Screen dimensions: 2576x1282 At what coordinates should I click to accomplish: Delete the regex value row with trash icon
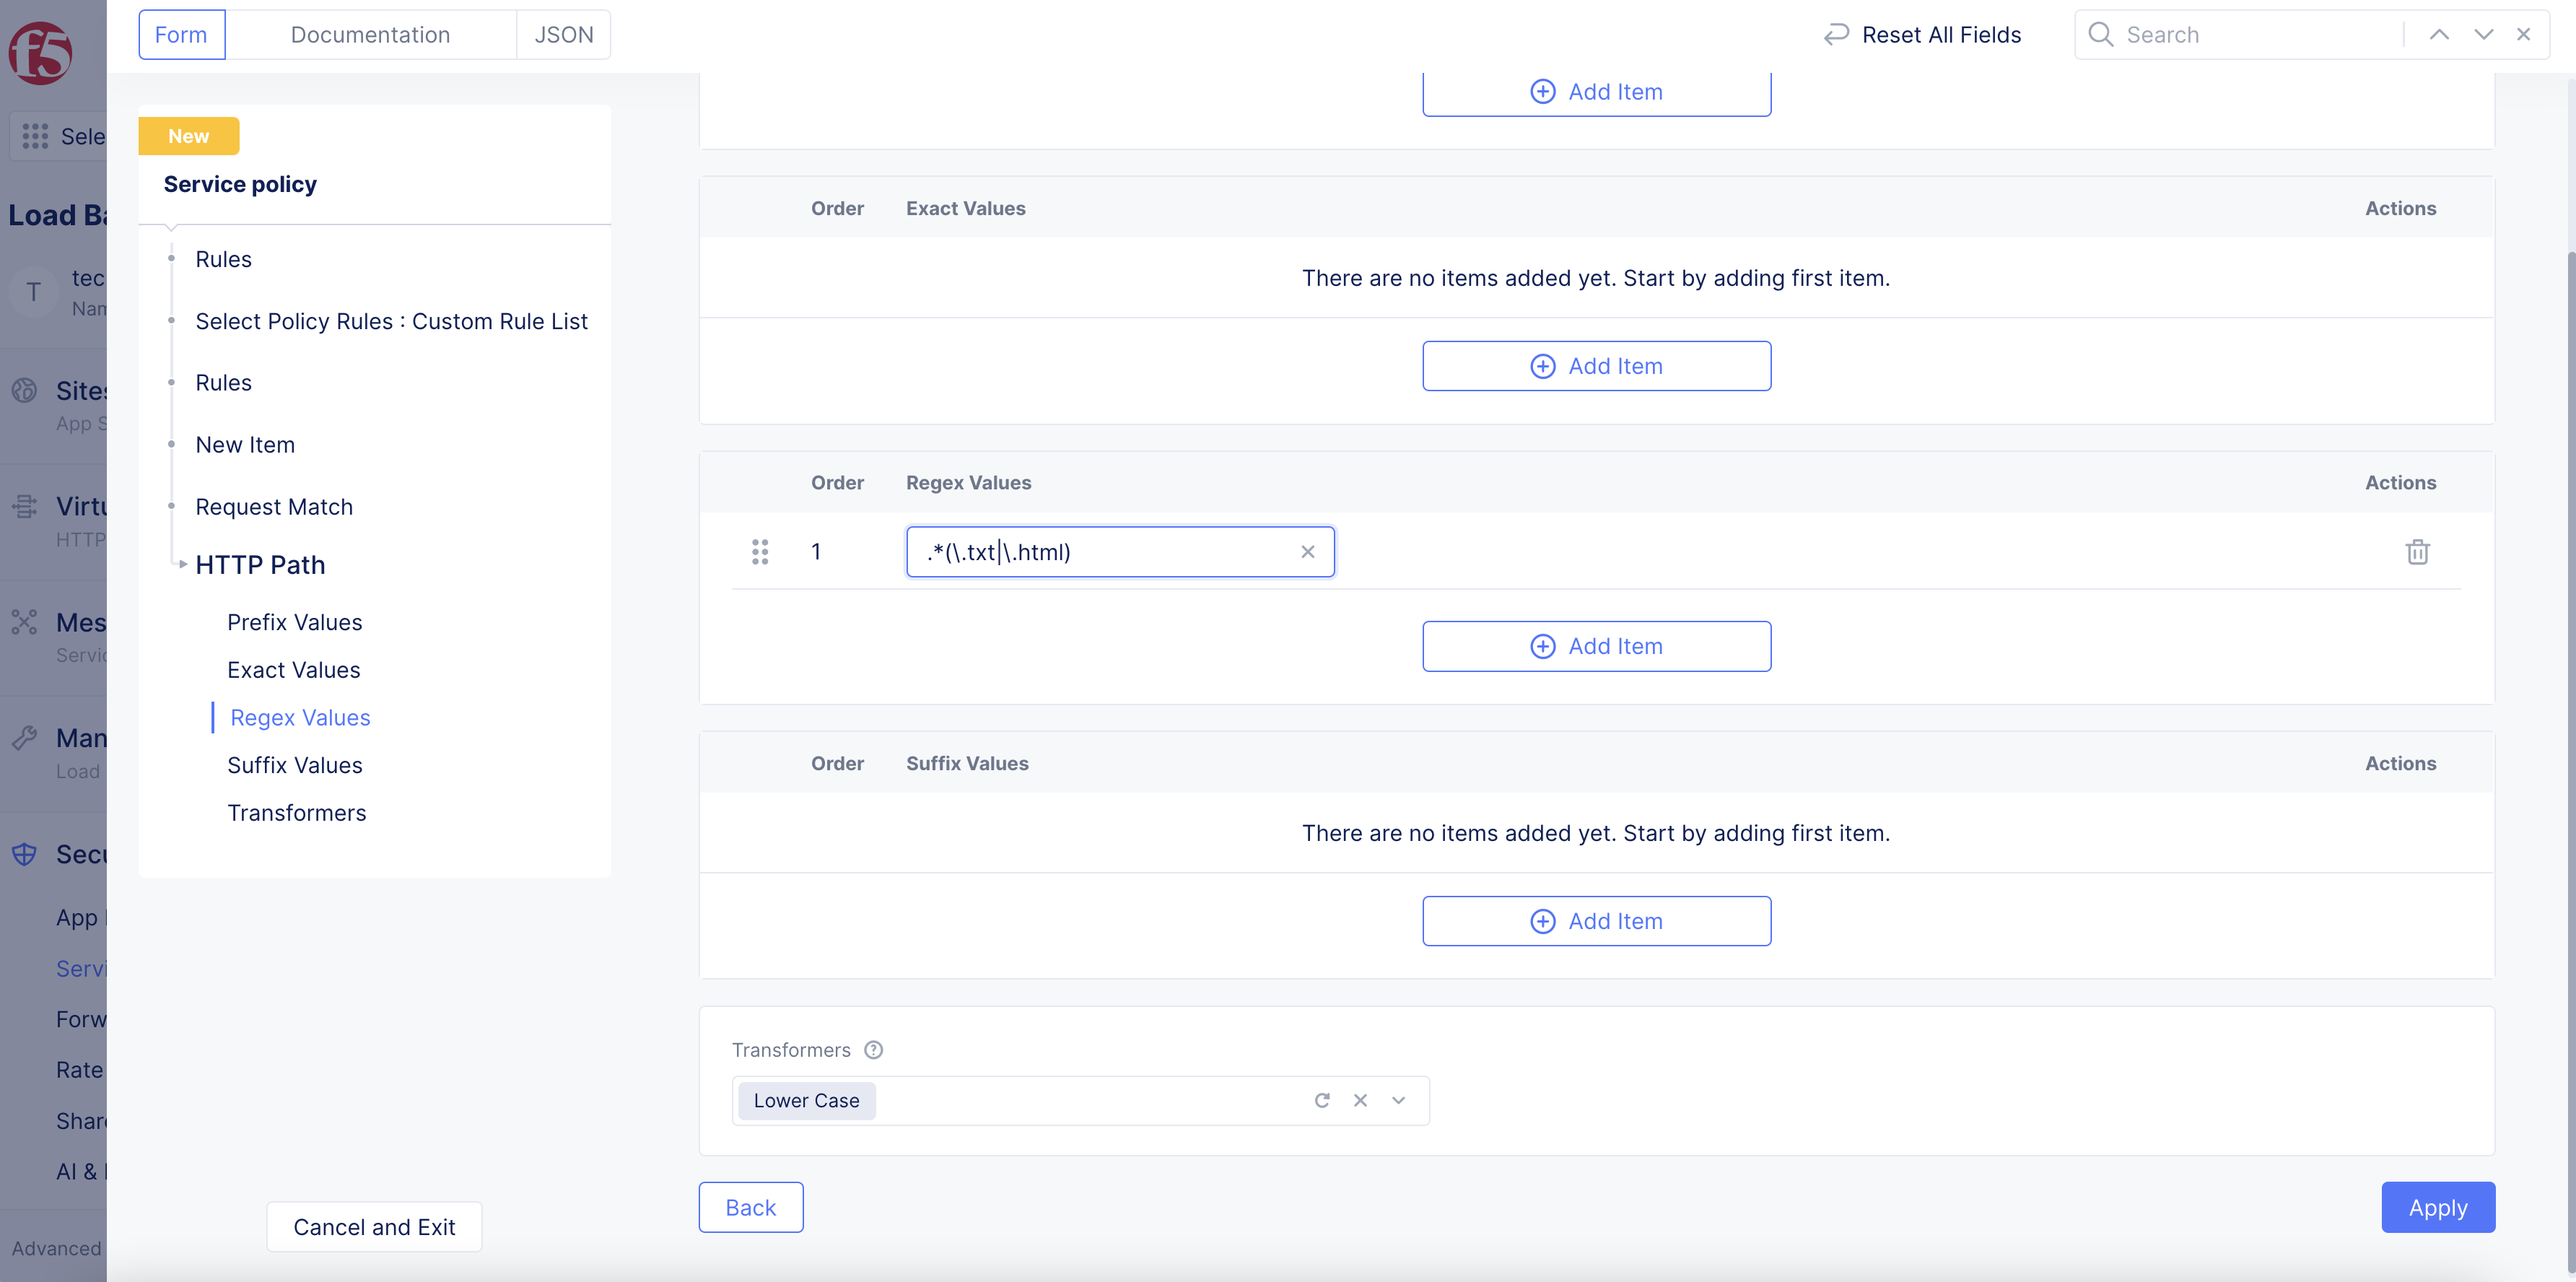point(2417,552)
